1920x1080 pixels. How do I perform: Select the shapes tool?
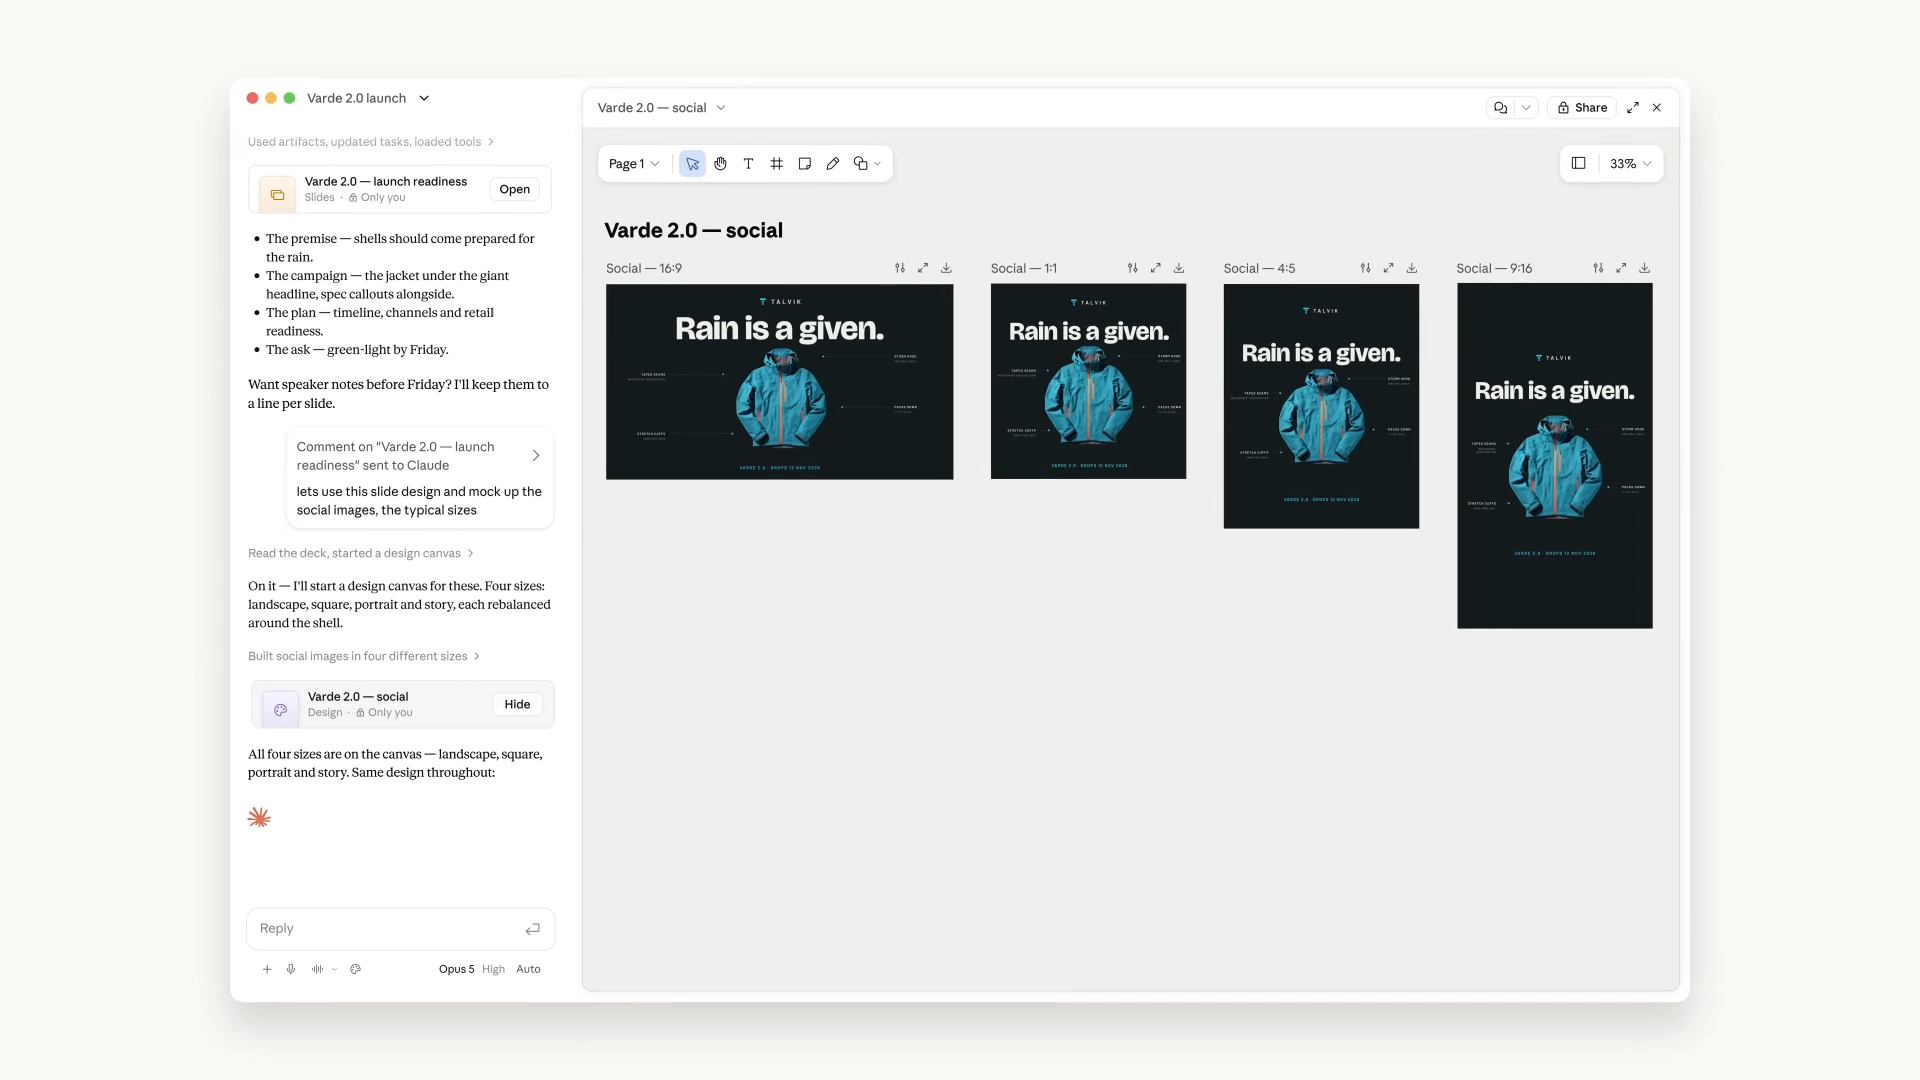coord(860,164)
